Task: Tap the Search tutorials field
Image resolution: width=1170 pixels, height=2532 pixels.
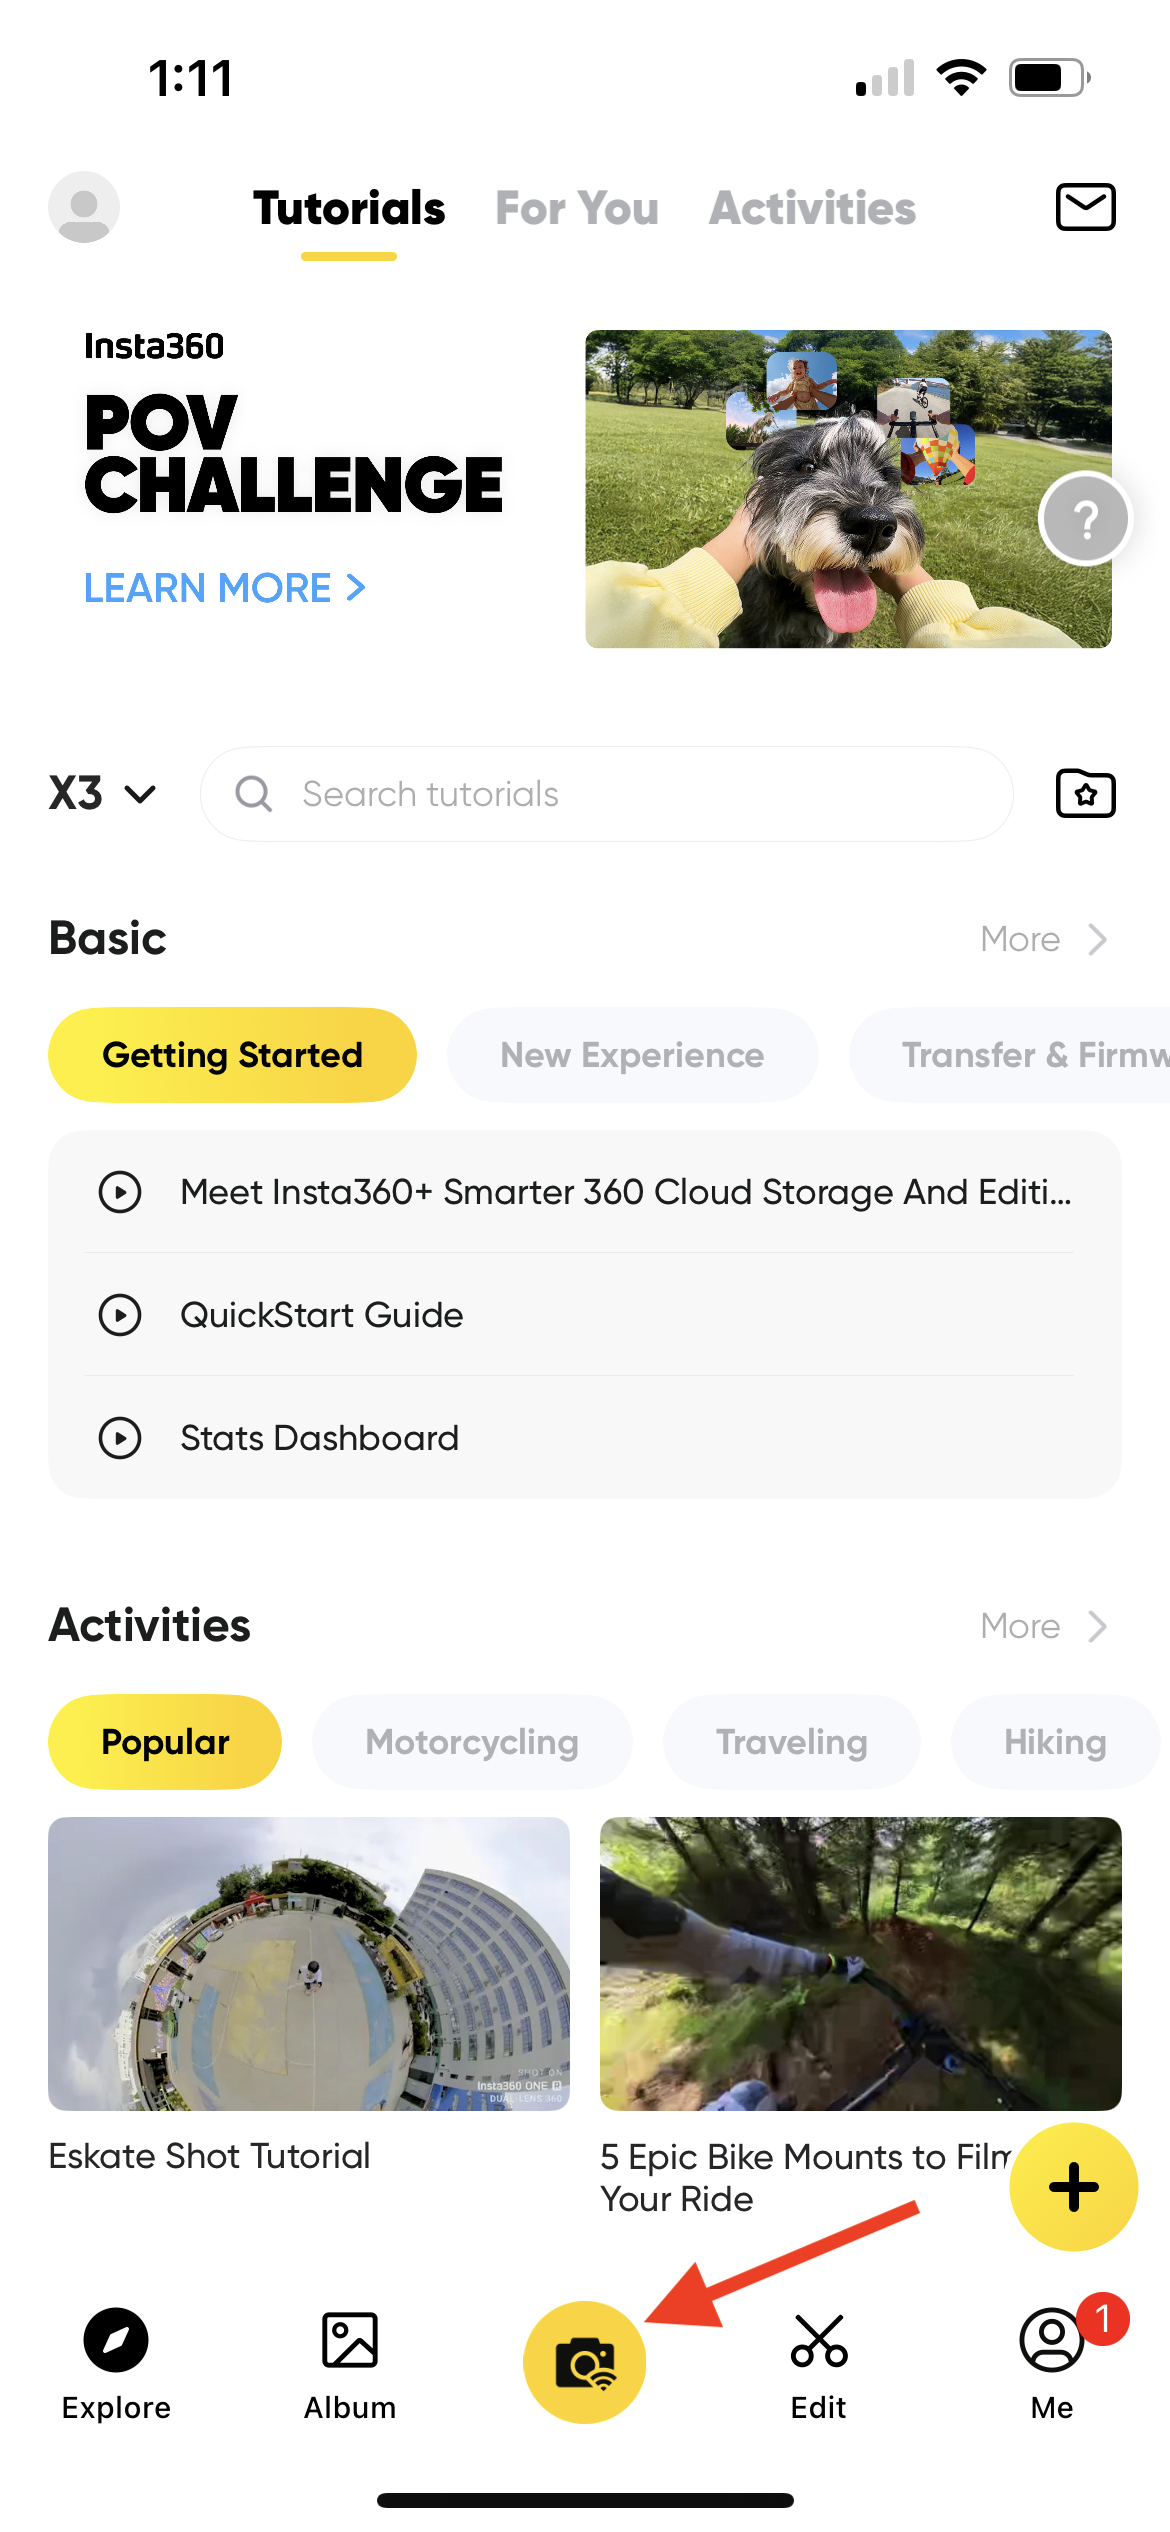Action: (x=606, y=794)
